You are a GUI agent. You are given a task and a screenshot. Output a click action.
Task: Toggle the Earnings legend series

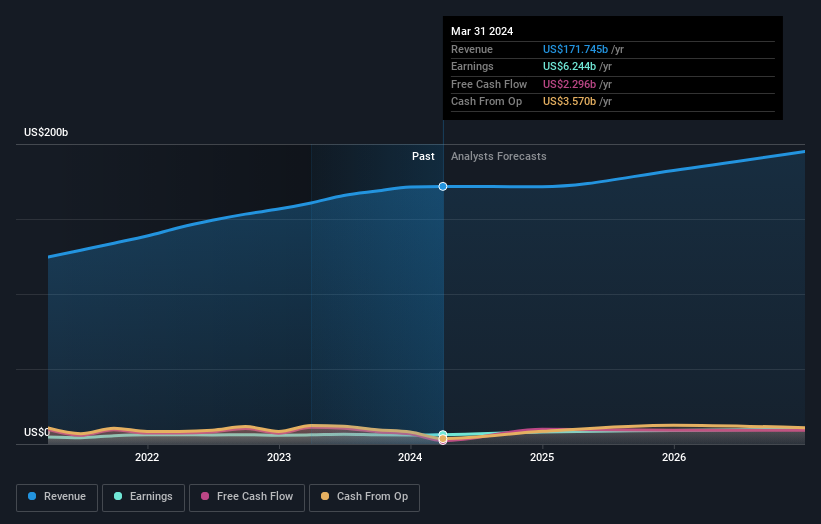[143, 497]
